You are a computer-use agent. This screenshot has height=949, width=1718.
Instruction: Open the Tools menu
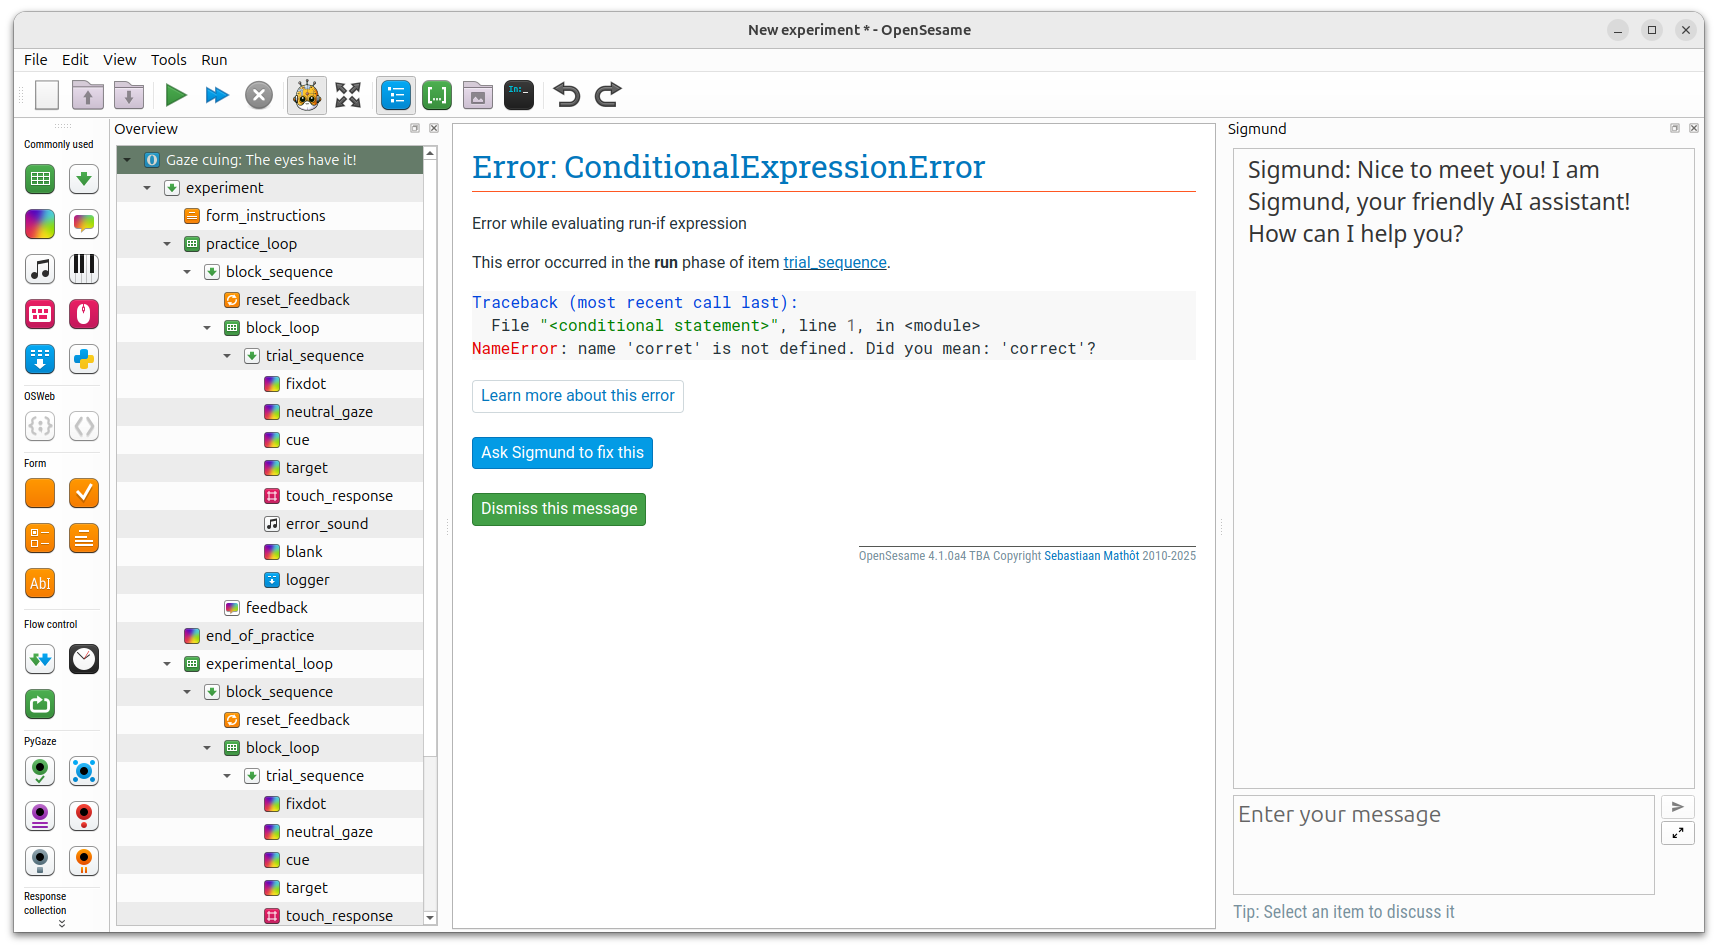(x=169, y=60)
